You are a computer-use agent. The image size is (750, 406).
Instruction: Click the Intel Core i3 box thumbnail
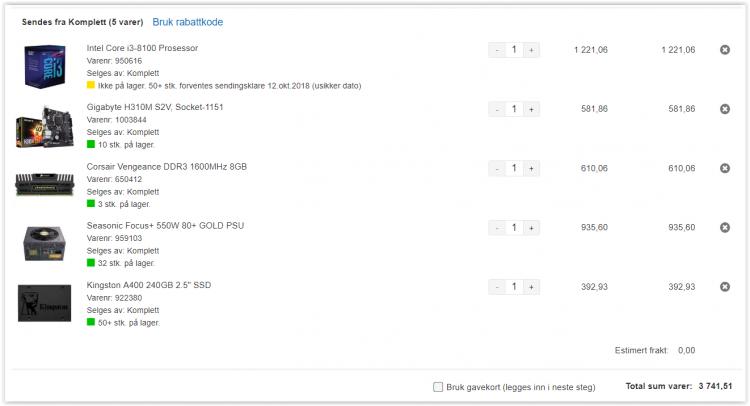pos(44,66)
